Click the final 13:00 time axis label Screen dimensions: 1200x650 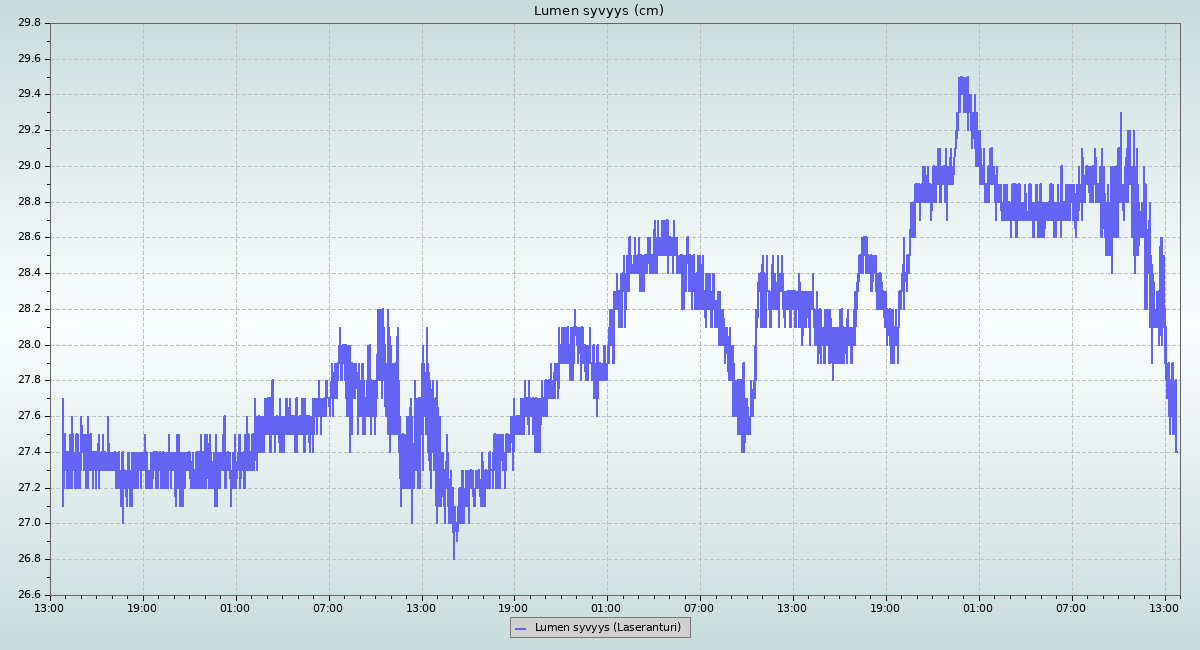coord(1165,608)
